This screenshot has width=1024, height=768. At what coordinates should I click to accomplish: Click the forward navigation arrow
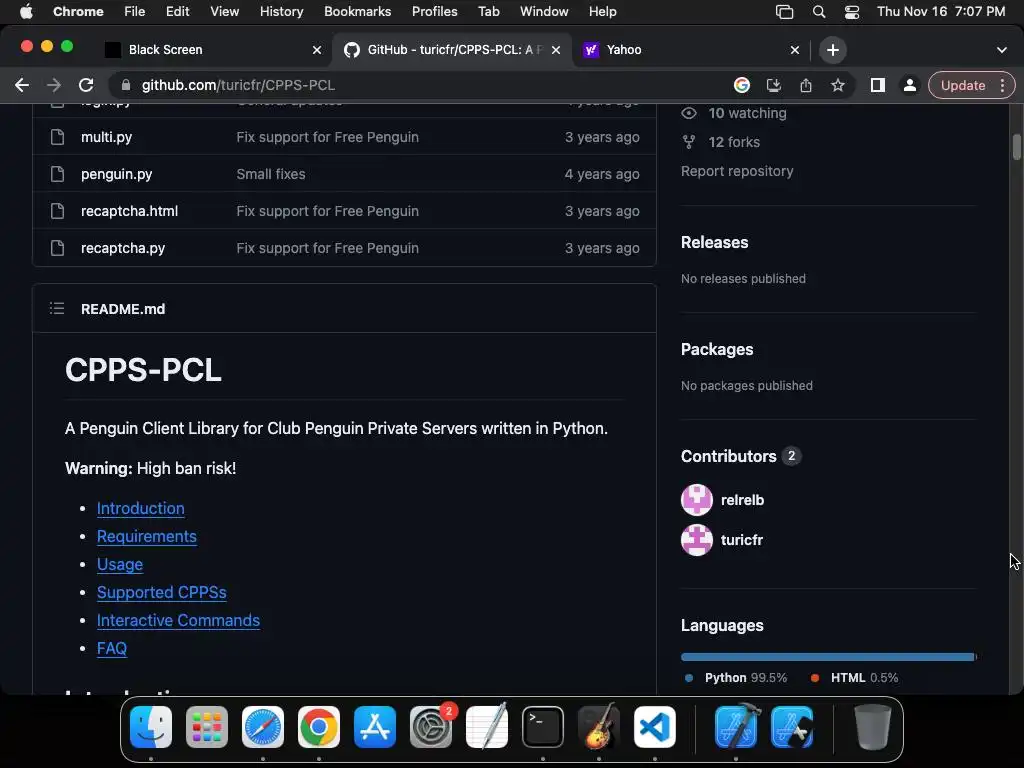(54, 85)
